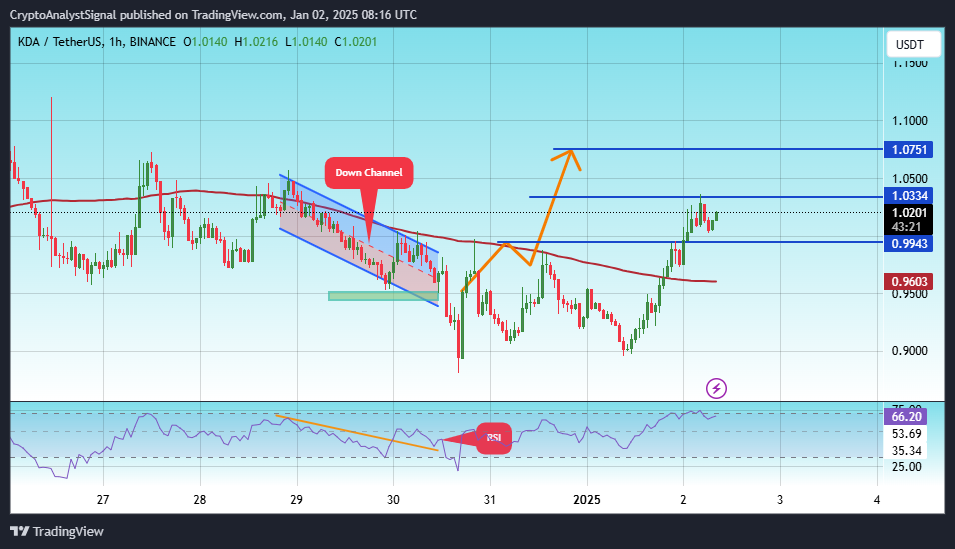The height and width of the screenshot is (549, 955).
Task: Click the KDA / TetherUS symbol title
Action: [60, 42]
